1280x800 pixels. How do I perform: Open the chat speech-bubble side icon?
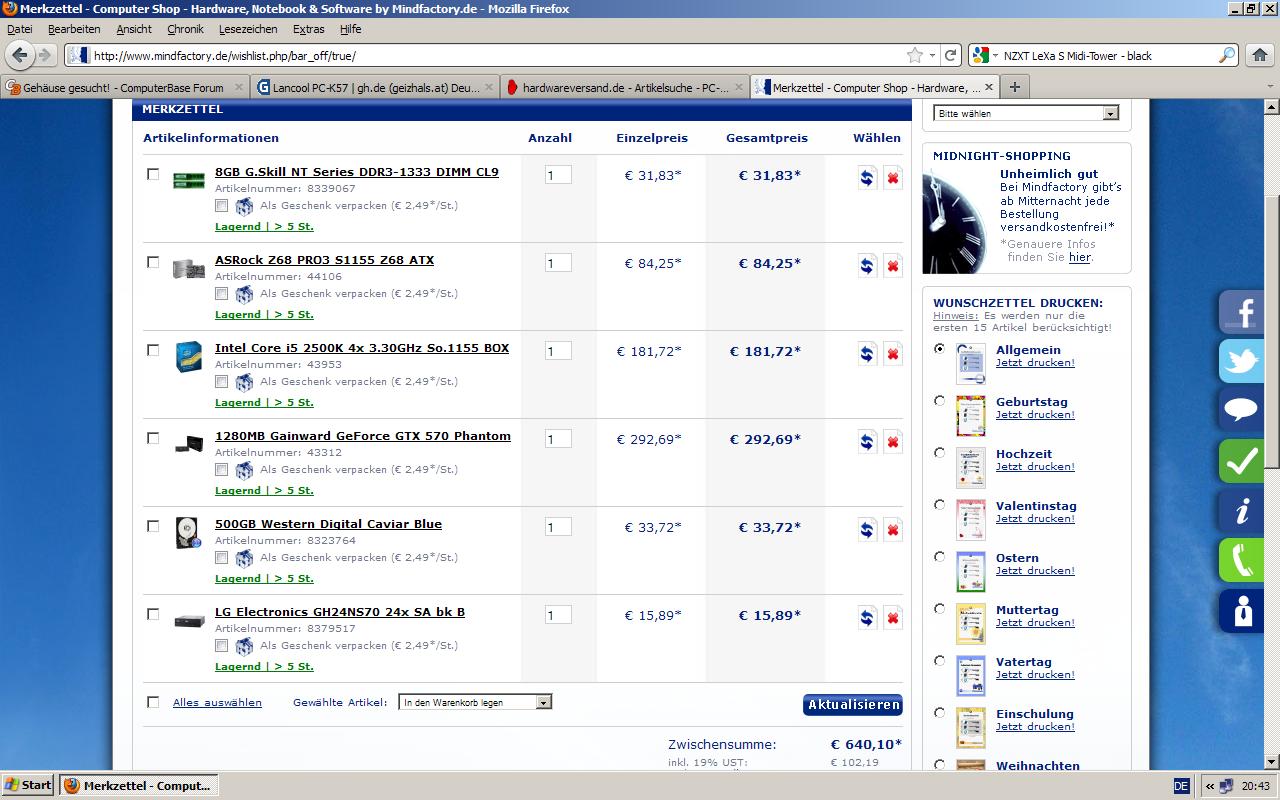1241,411
